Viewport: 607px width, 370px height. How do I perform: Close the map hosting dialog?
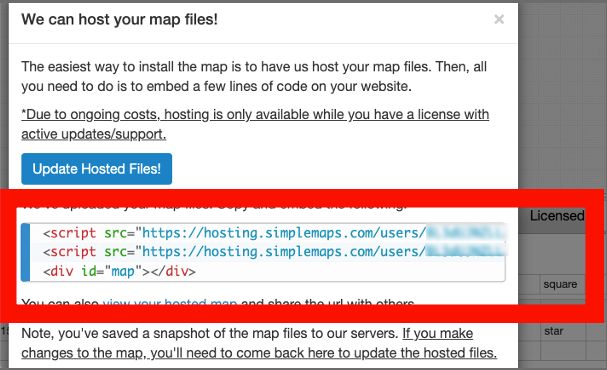(x=499, y=19)
